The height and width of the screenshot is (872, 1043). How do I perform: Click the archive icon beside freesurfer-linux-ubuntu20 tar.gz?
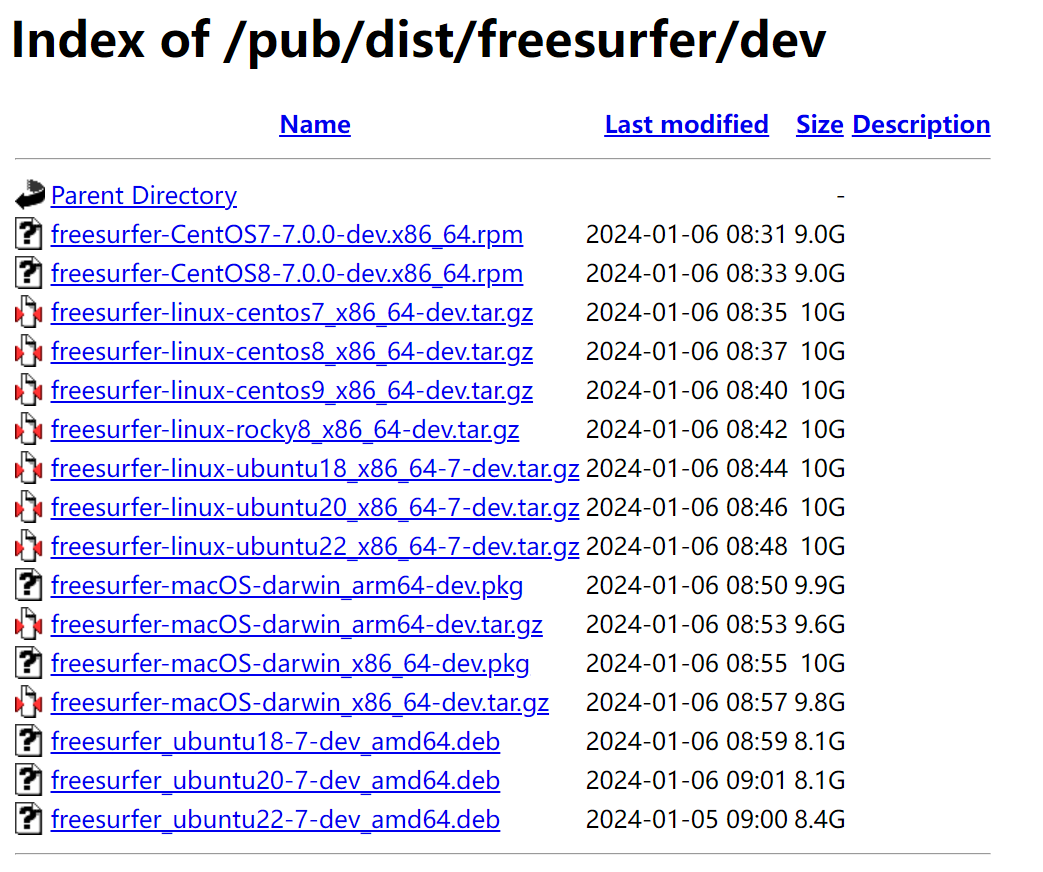(29, 507)
